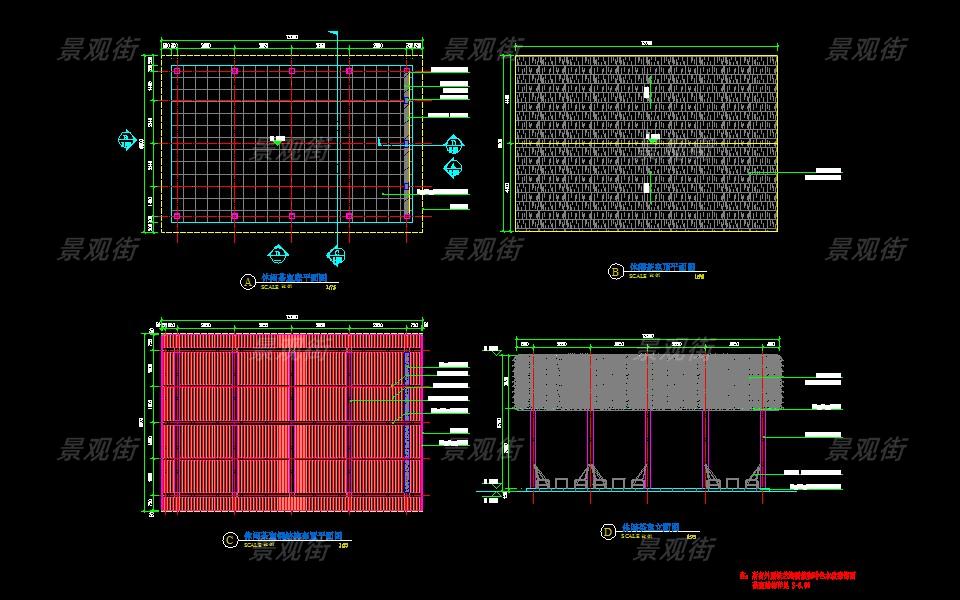Image resolution: width=960 pixels, height=600 pixels.
Task: Select the bottom-right magenta column in plan A
Action: [406, 216]
